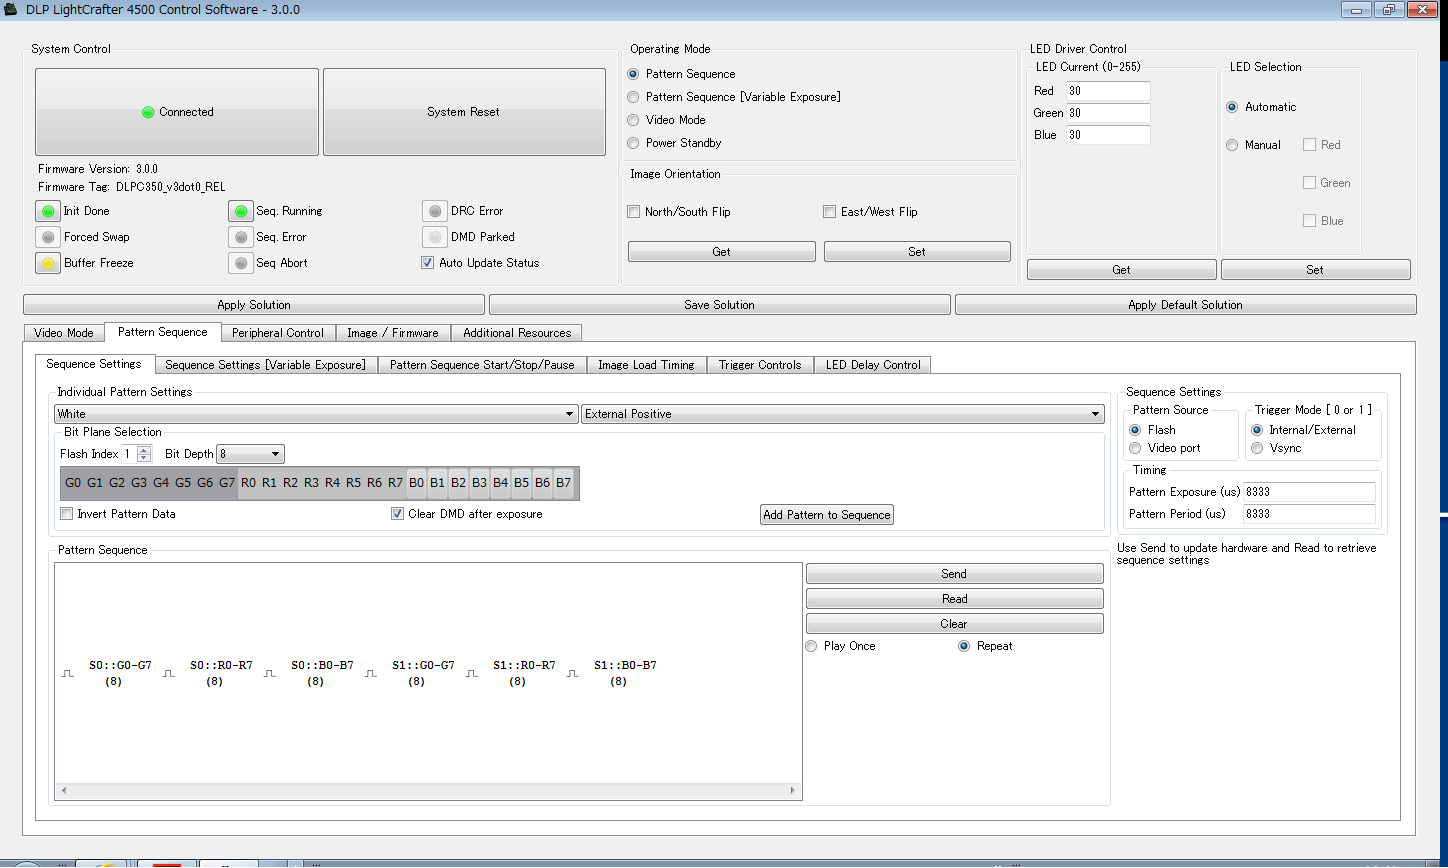Clear the pattern sequence
The width and height of the screenshot is (1448, 868).
point(954,624)
